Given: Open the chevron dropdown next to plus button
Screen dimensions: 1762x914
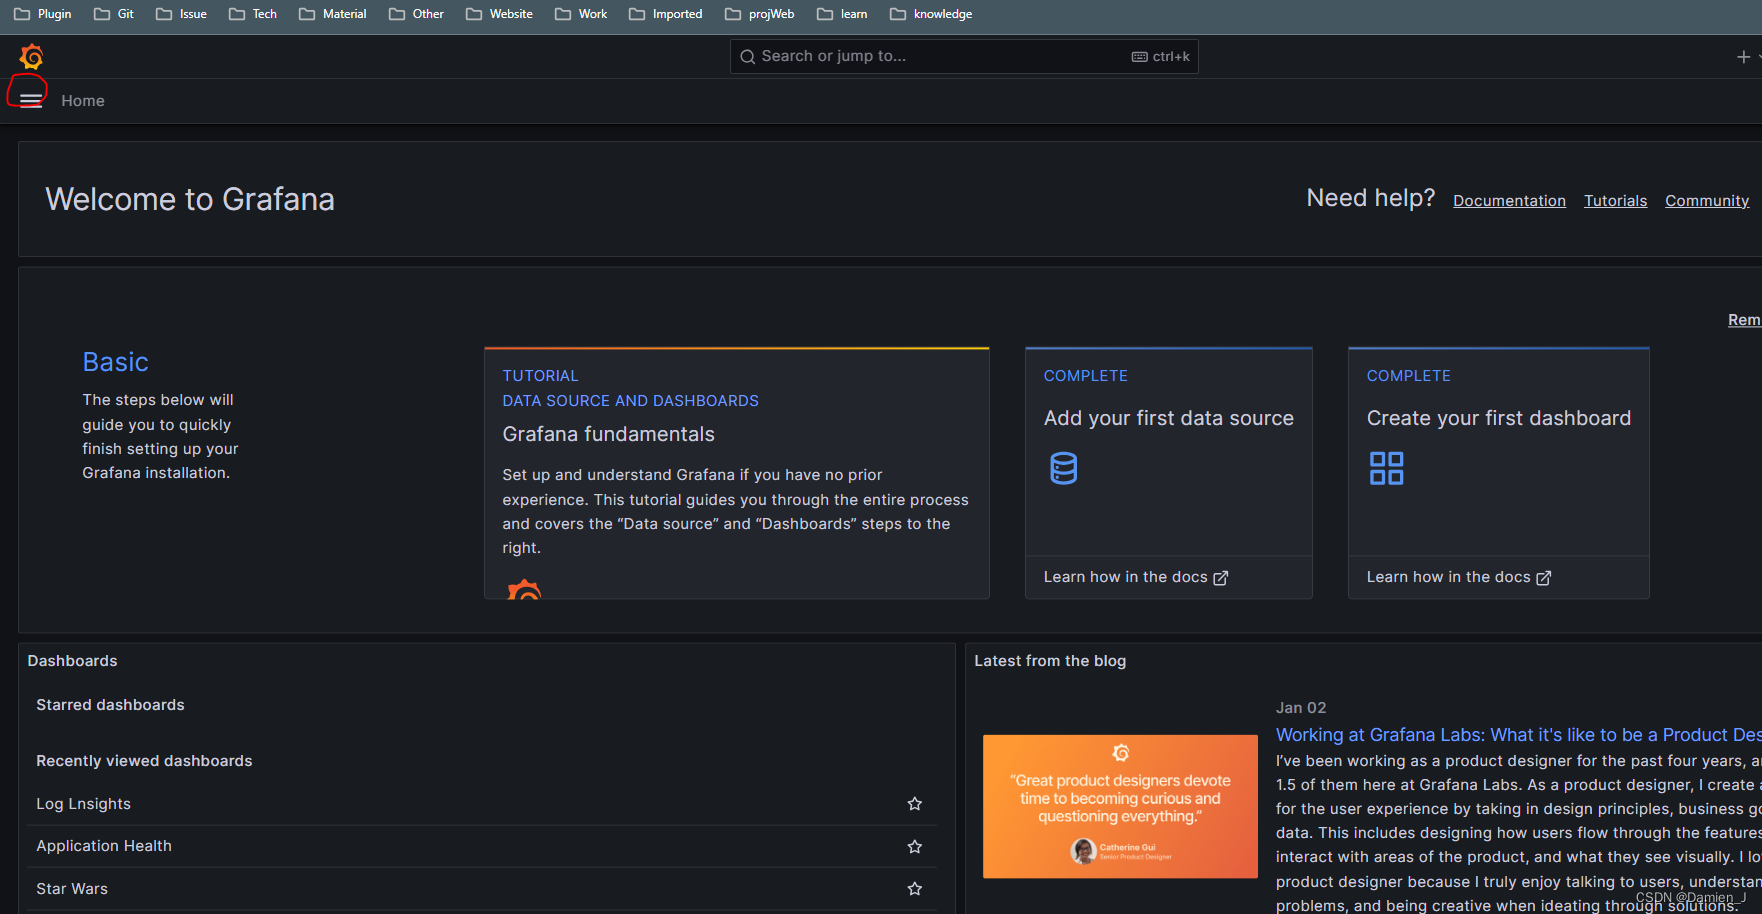Looking at the screenshot, I should pyautogui.click(x=1758, y=56).
